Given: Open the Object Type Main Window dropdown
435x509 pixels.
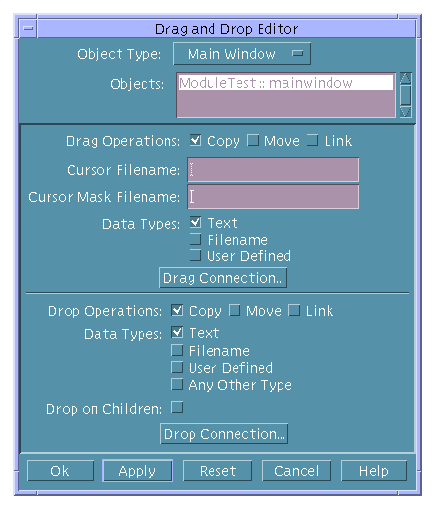Looking at the screenshot, I should point(242,54).
